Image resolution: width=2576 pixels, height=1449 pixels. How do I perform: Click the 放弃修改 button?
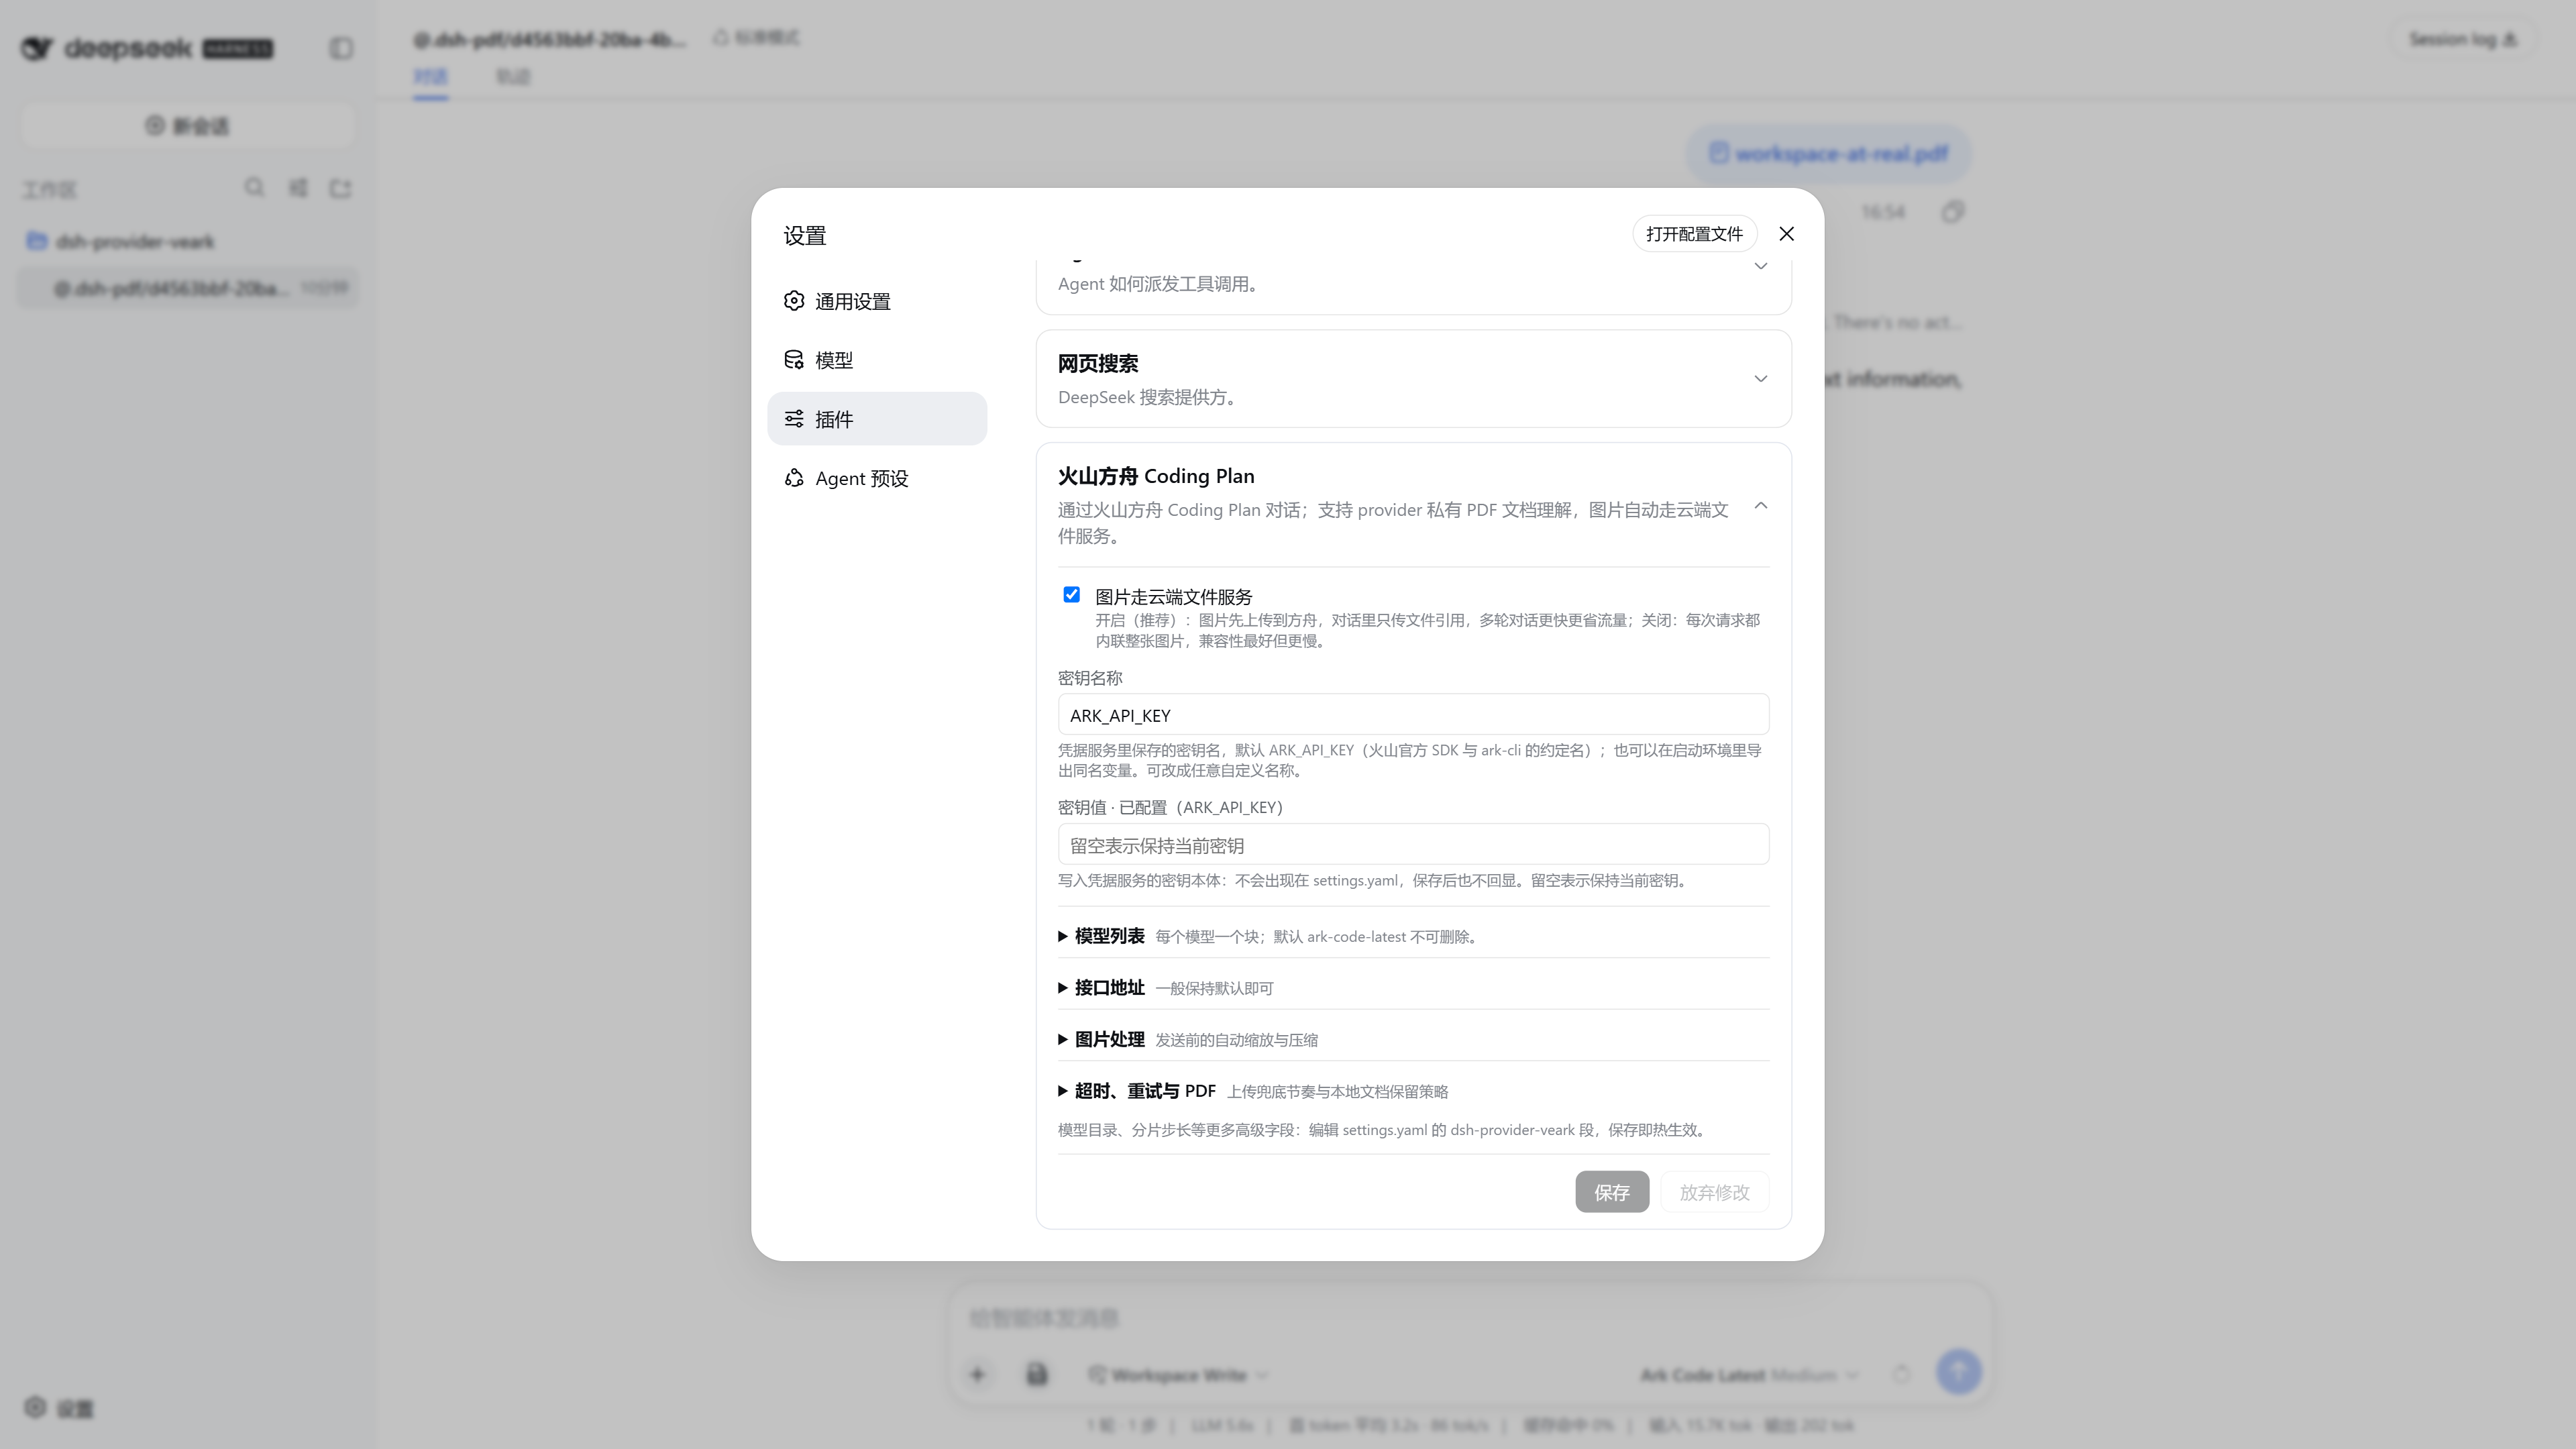point(1714,1192)
